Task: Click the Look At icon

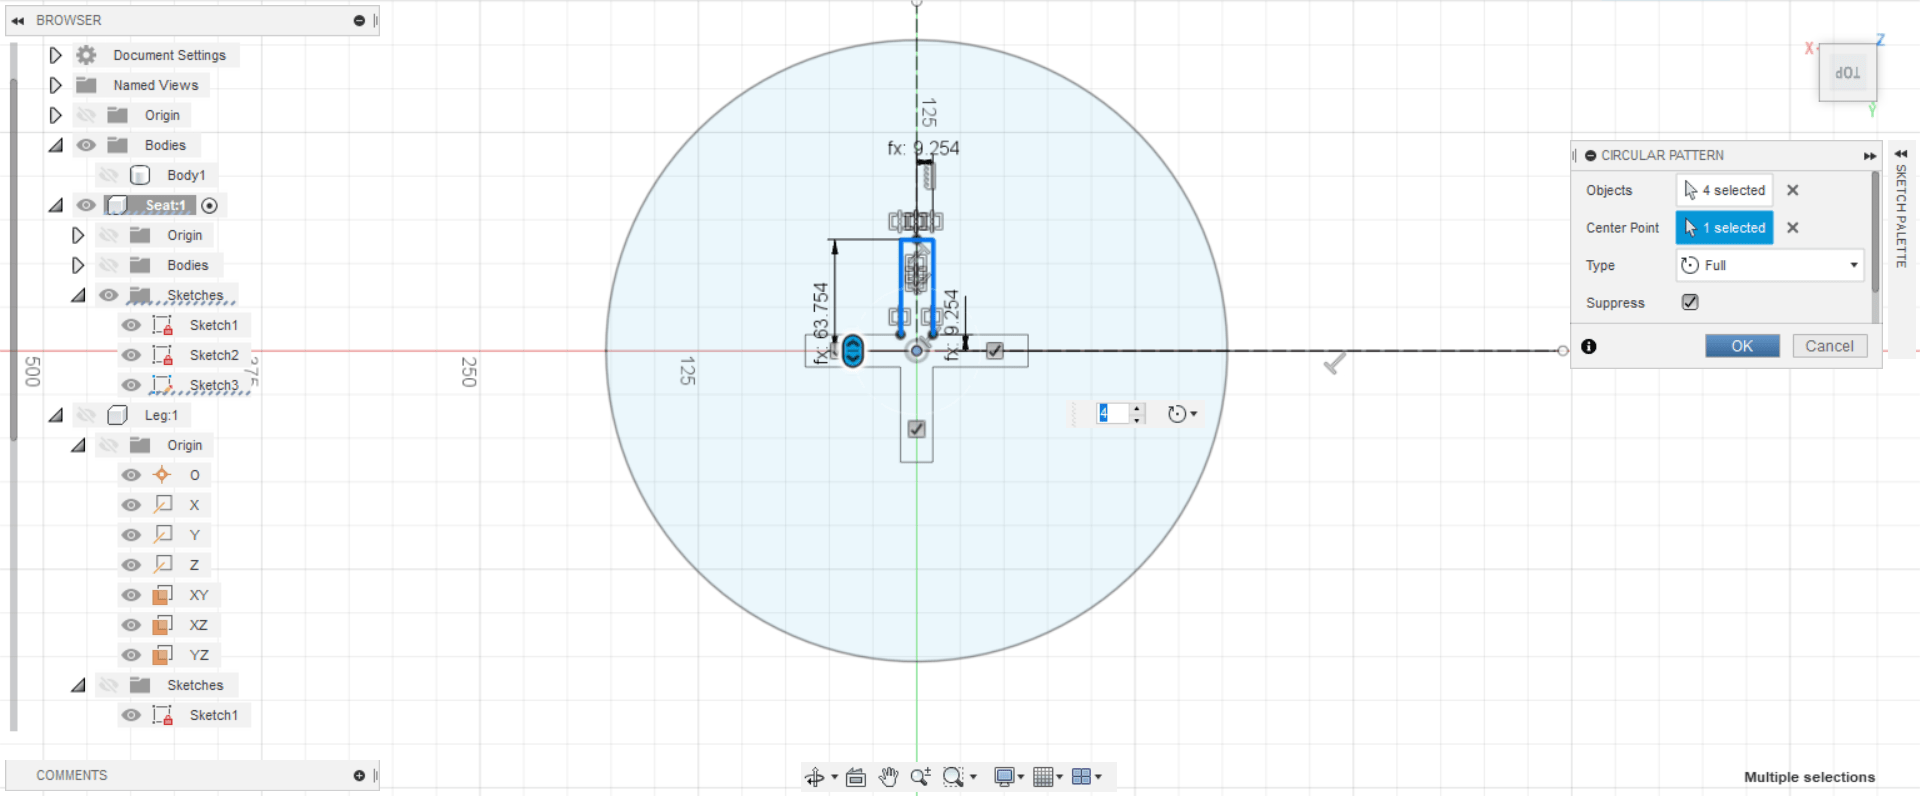Action: (856, 777)
